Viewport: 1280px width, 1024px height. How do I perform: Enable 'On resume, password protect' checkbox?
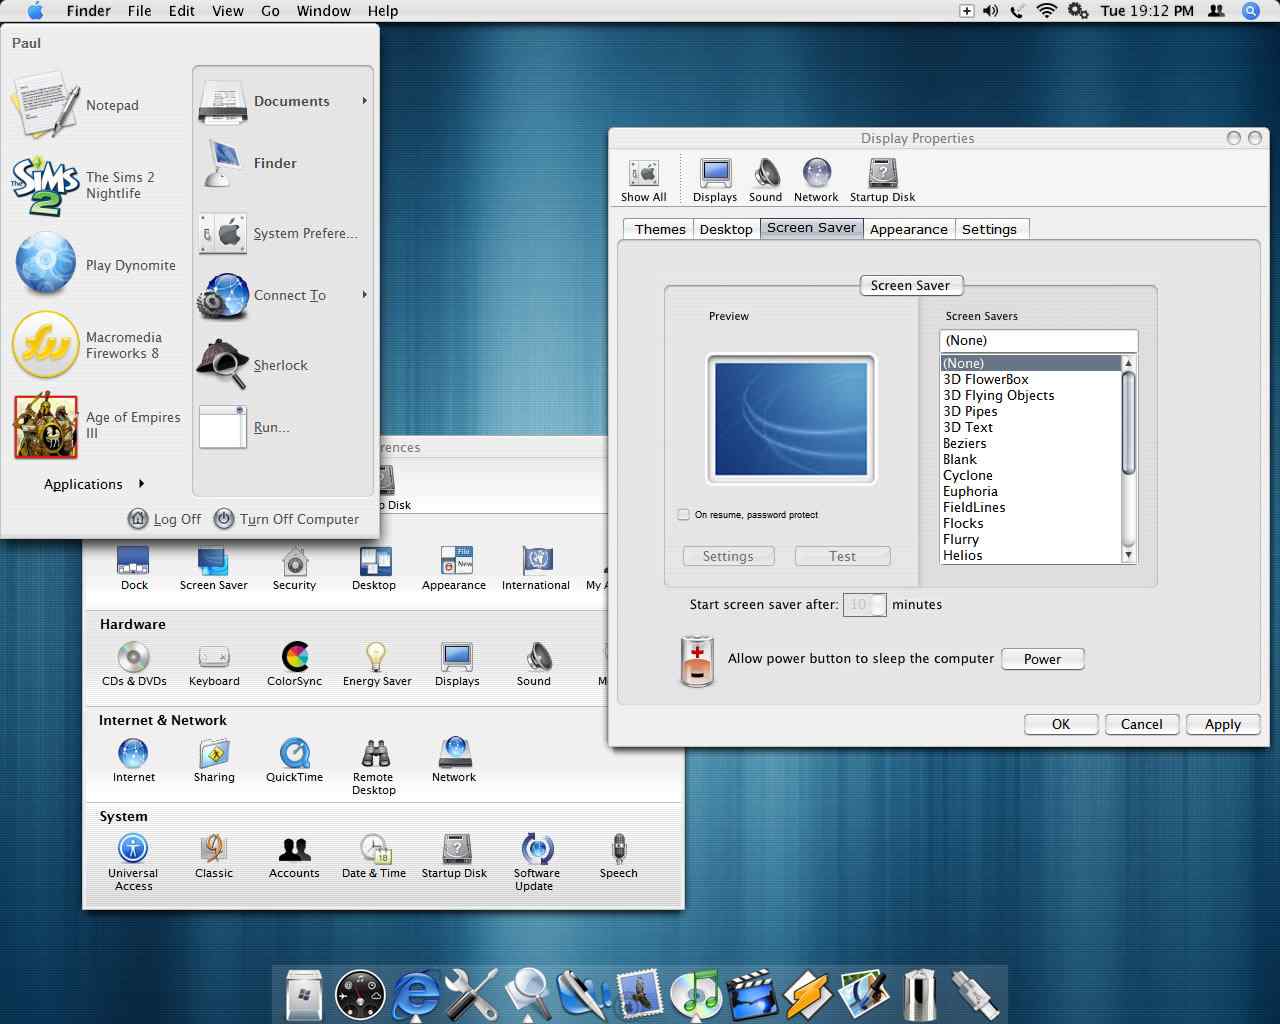coord(683,515)
